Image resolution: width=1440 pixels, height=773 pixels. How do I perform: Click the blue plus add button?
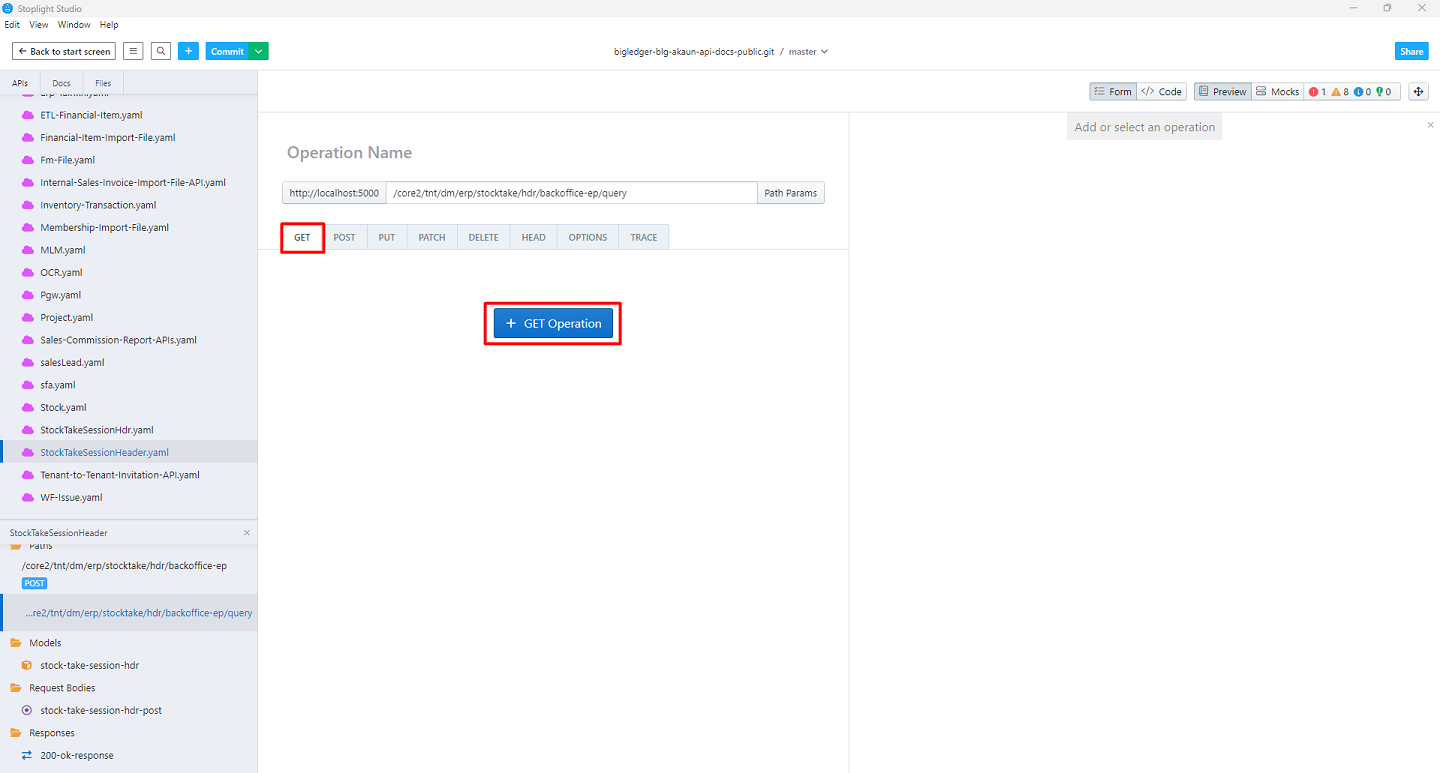pos(189,51)
